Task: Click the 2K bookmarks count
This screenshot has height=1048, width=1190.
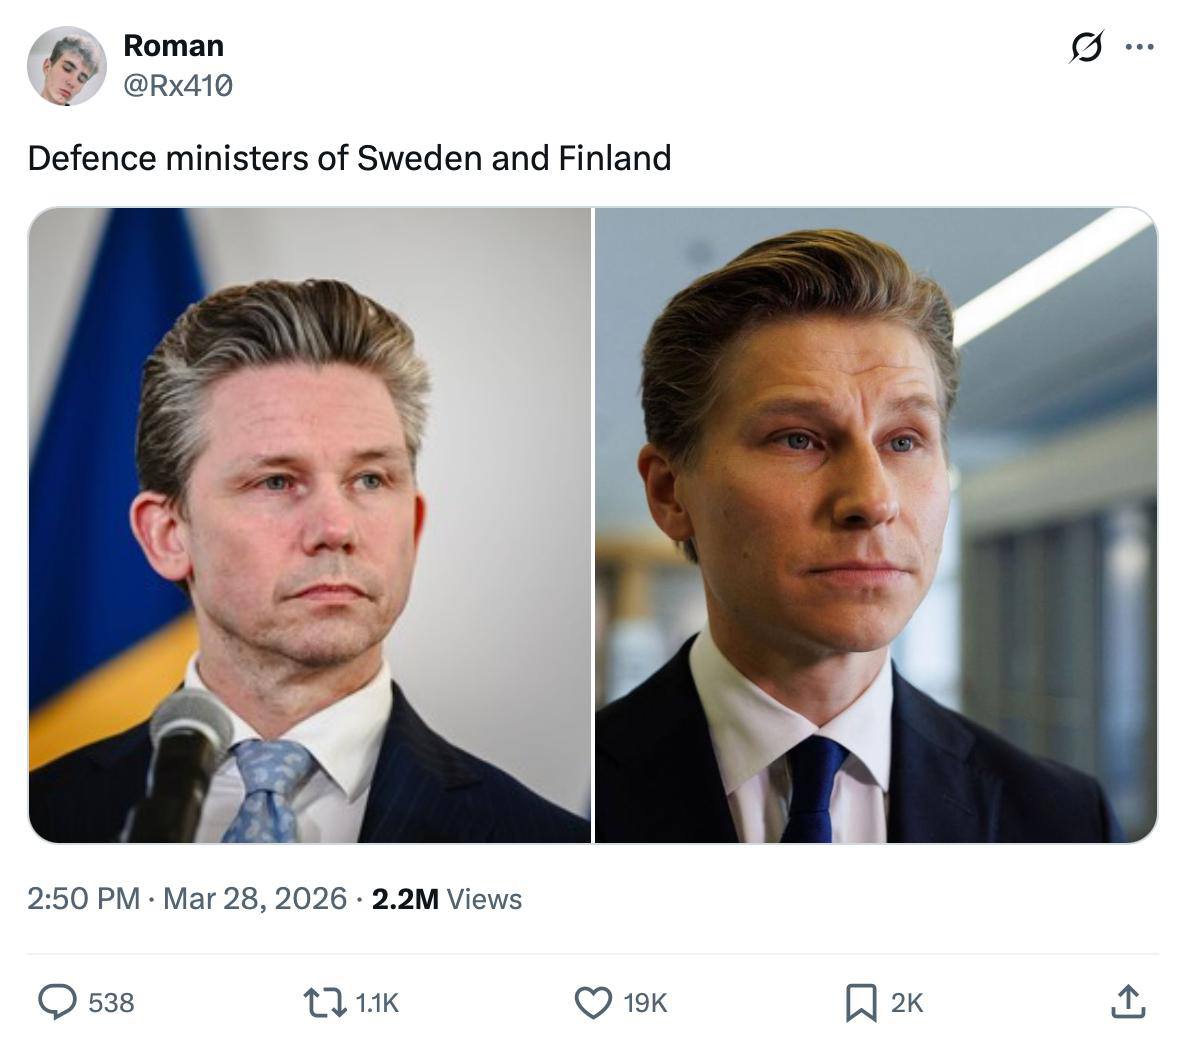Action: tap(907, 1002)
